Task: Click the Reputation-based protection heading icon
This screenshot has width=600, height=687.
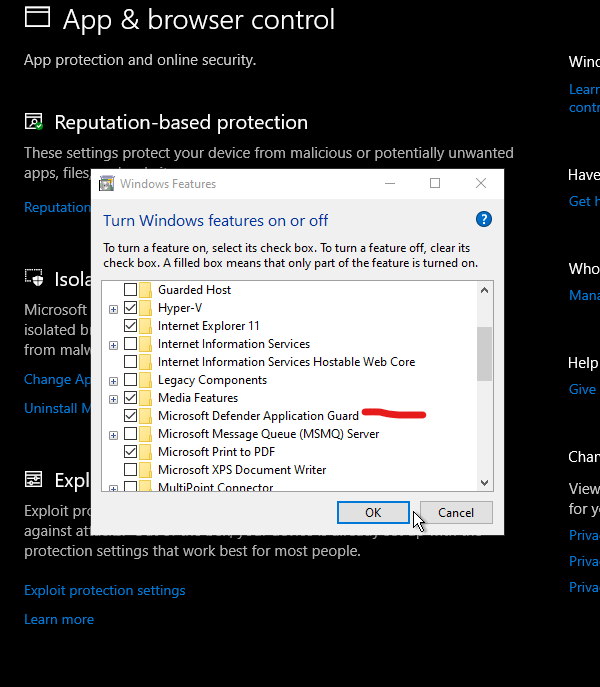Action: [34, 122]
